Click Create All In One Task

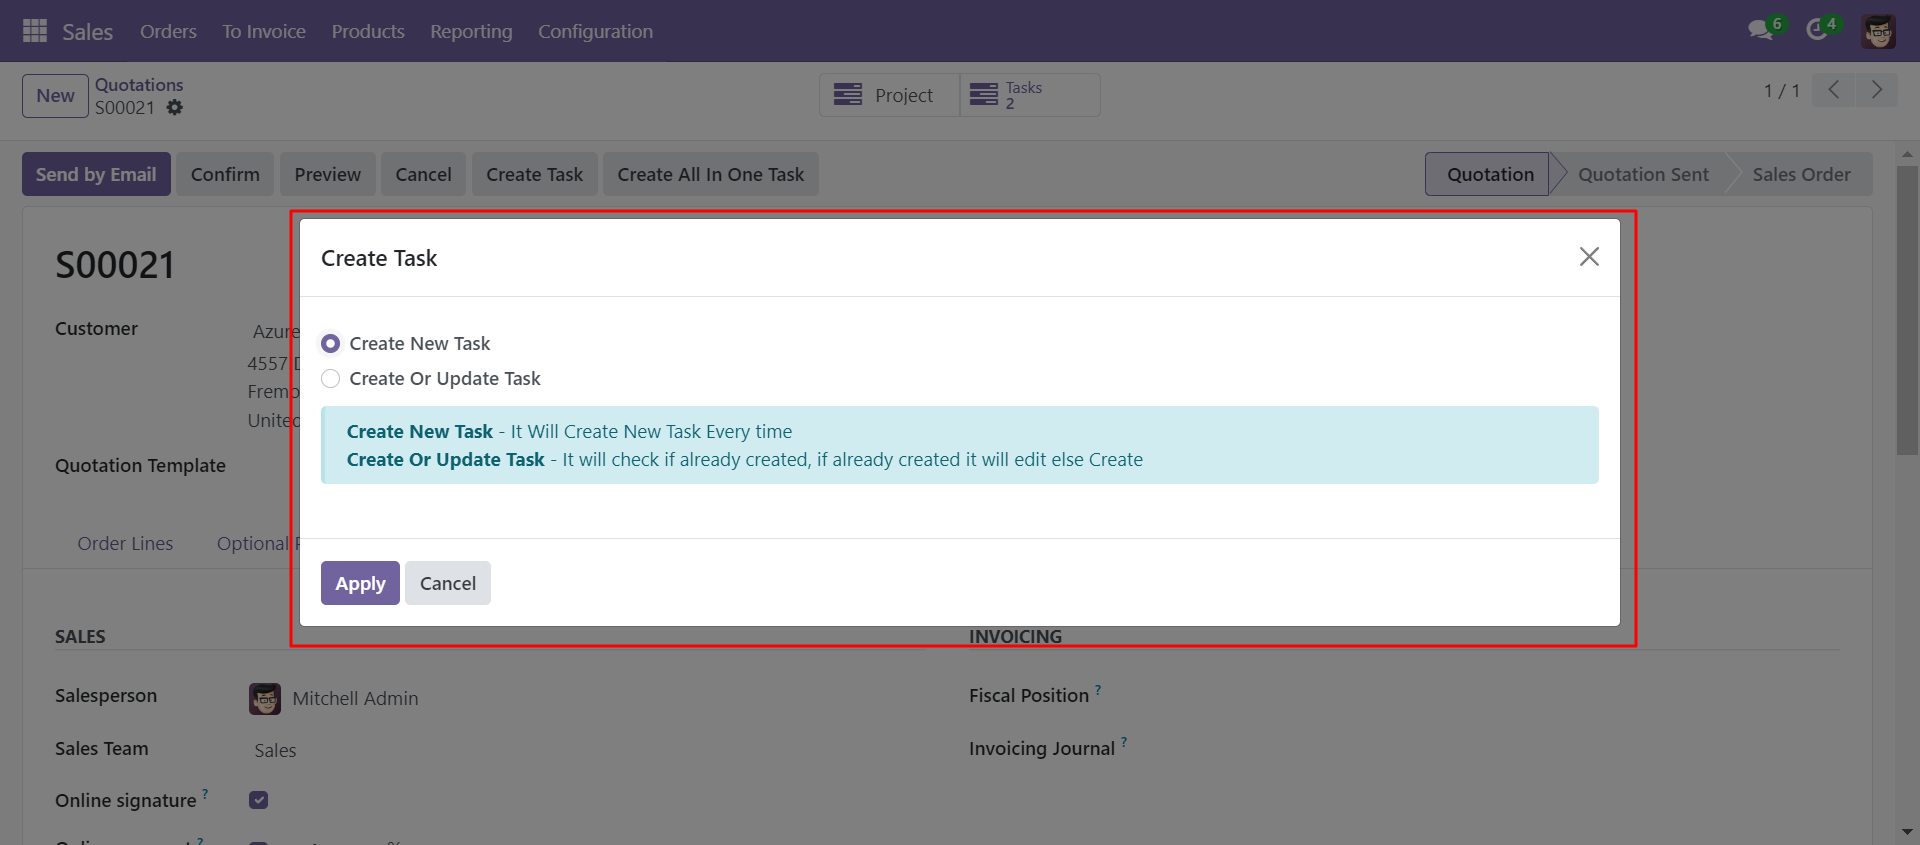pyautogui.click(x=710, y=174)
